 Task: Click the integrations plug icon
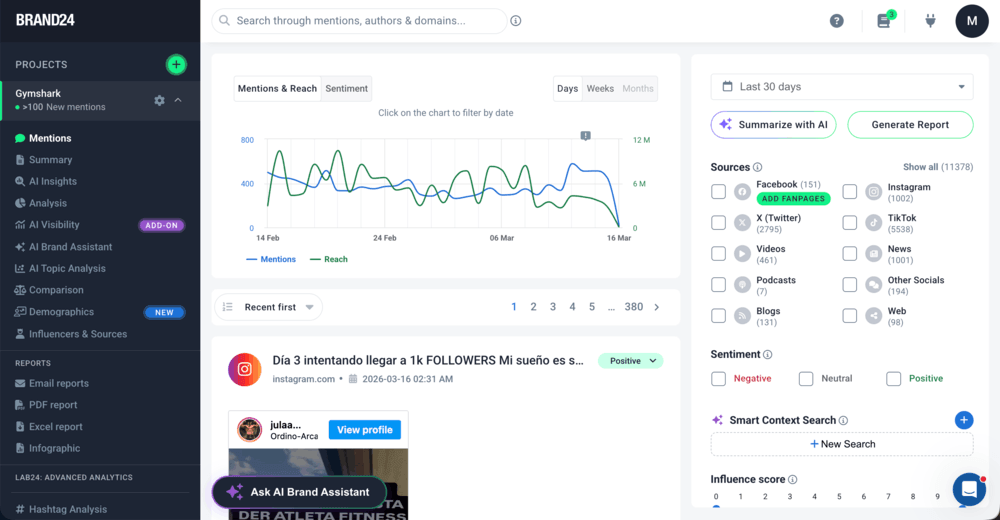click(930, 21)
